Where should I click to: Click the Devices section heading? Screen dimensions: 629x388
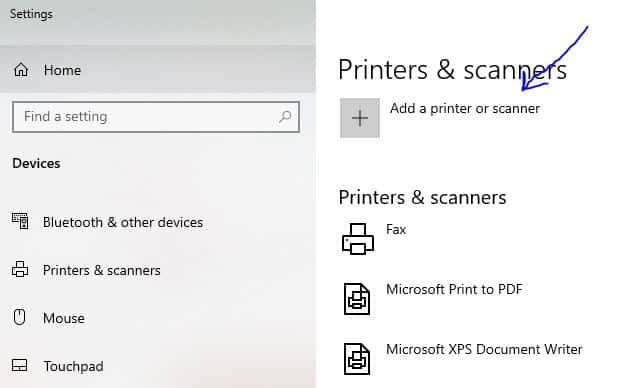coord(37,163)
